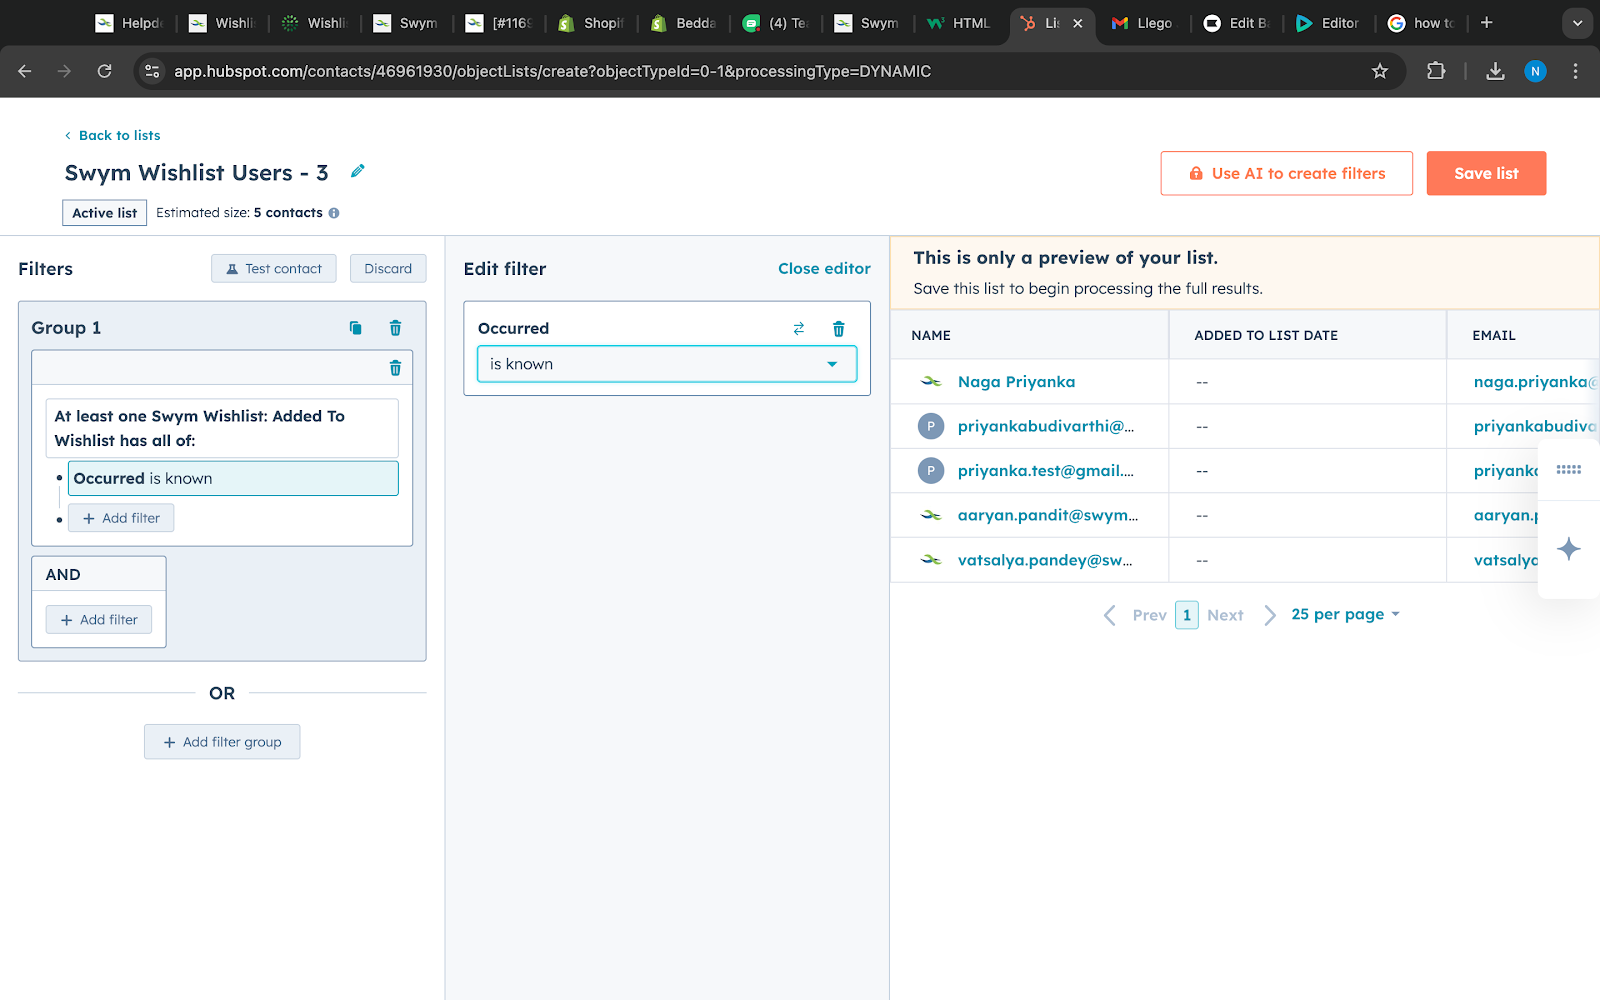The width and height of the screenshot is (1600, 1000).
Task: Add filter in the AND section
Action: pyautogui.click(x=99, y=620)
